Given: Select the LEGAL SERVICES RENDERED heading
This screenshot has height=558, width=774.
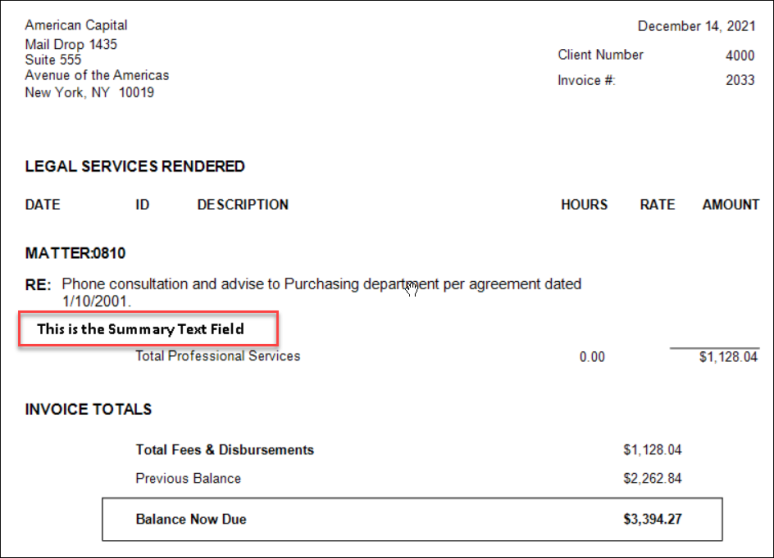Looking at the screenshot, I should pyautogui.click(x=135, y=166).
